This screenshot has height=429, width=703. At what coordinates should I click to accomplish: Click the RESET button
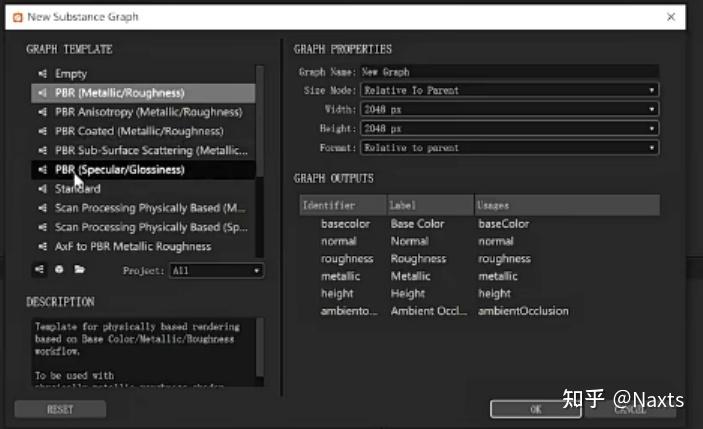pyautogui.click(x=60, y=409)
